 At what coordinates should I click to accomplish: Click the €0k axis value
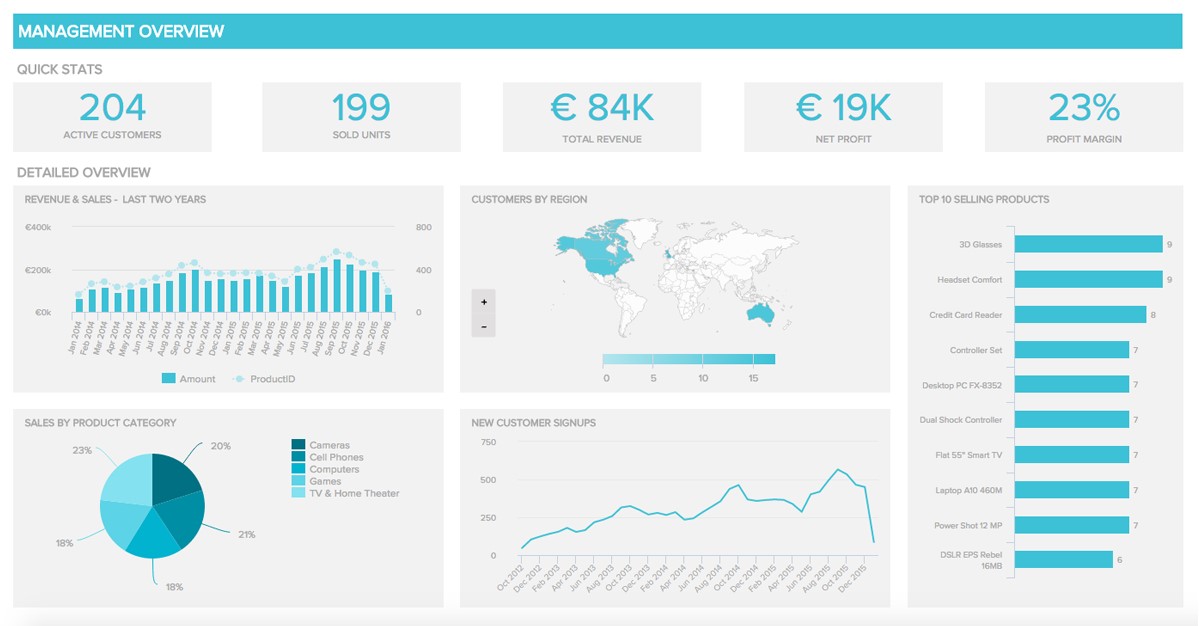tap(43, 313)
